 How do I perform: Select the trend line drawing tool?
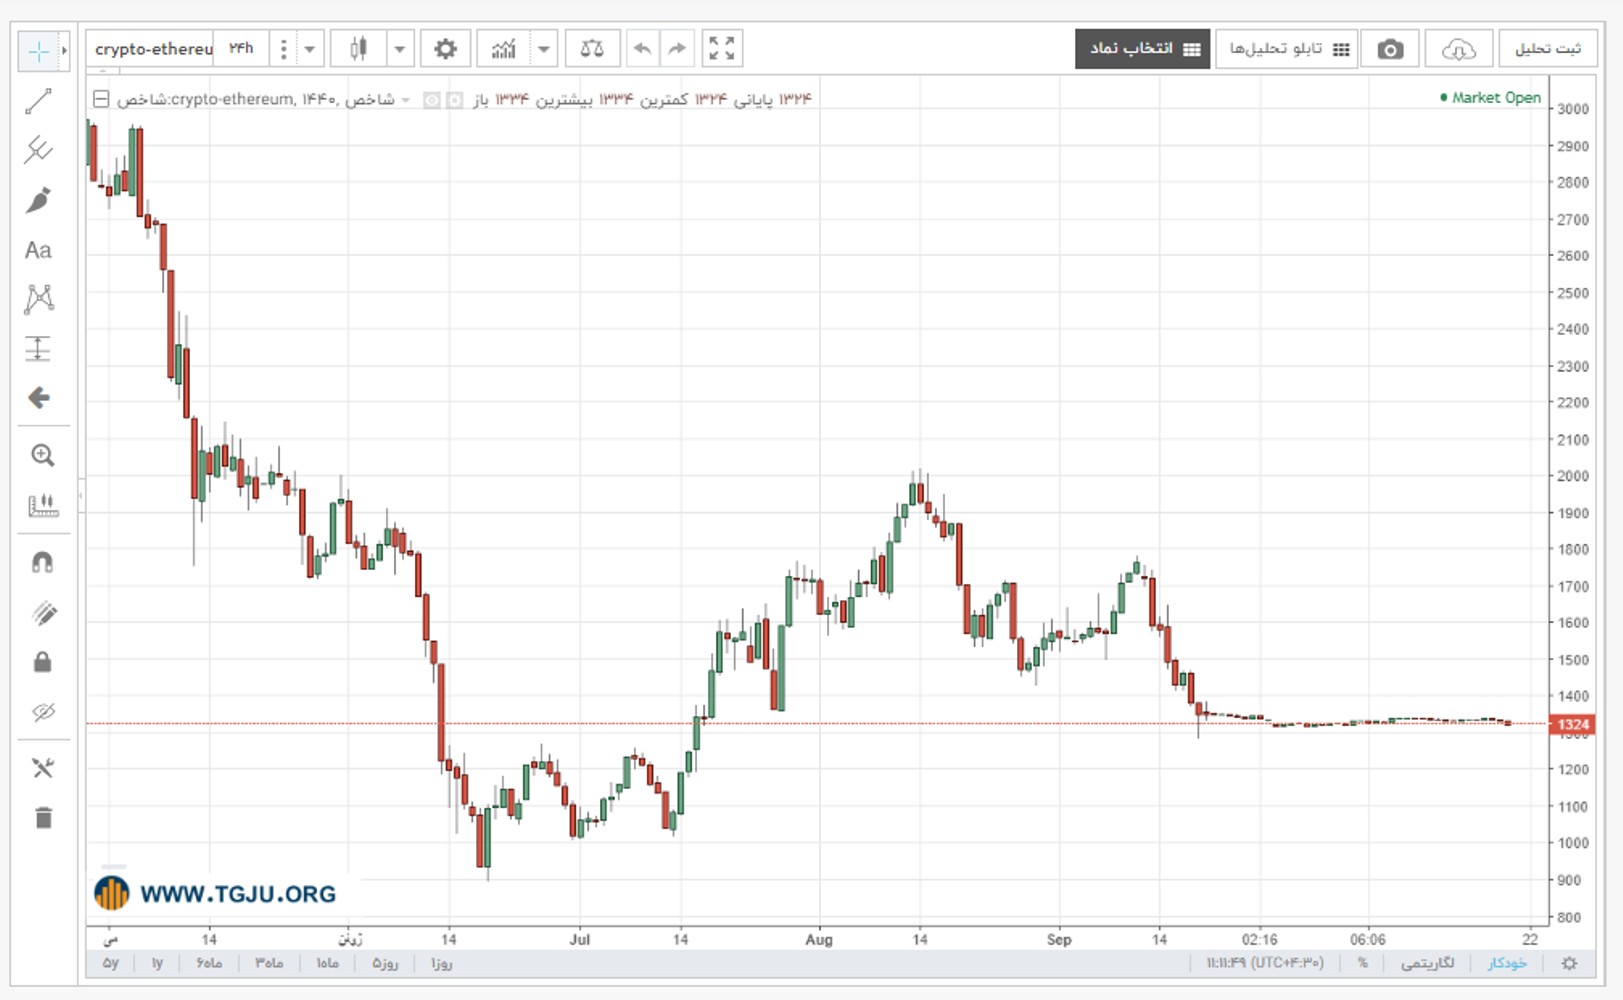(x=39, y=101)
